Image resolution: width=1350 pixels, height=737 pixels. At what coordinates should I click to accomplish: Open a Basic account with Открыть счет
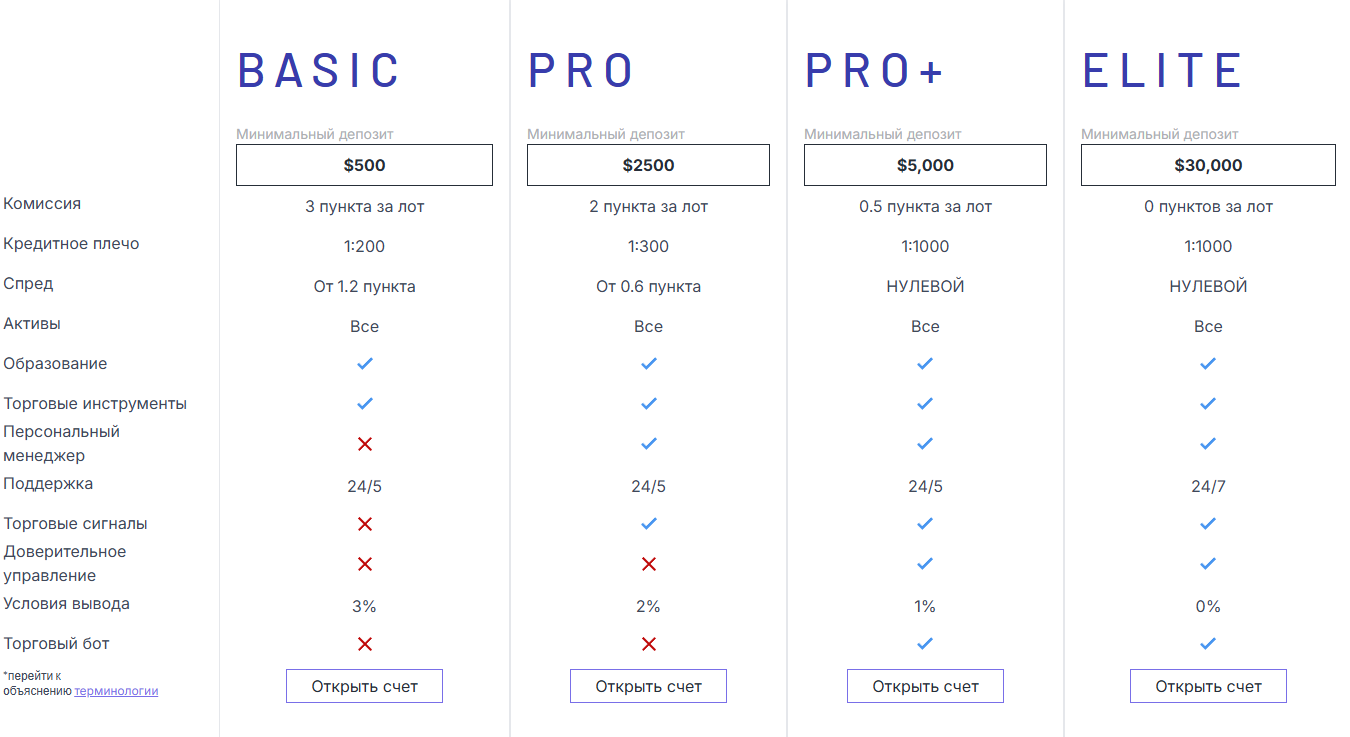(x=364, y=686)
